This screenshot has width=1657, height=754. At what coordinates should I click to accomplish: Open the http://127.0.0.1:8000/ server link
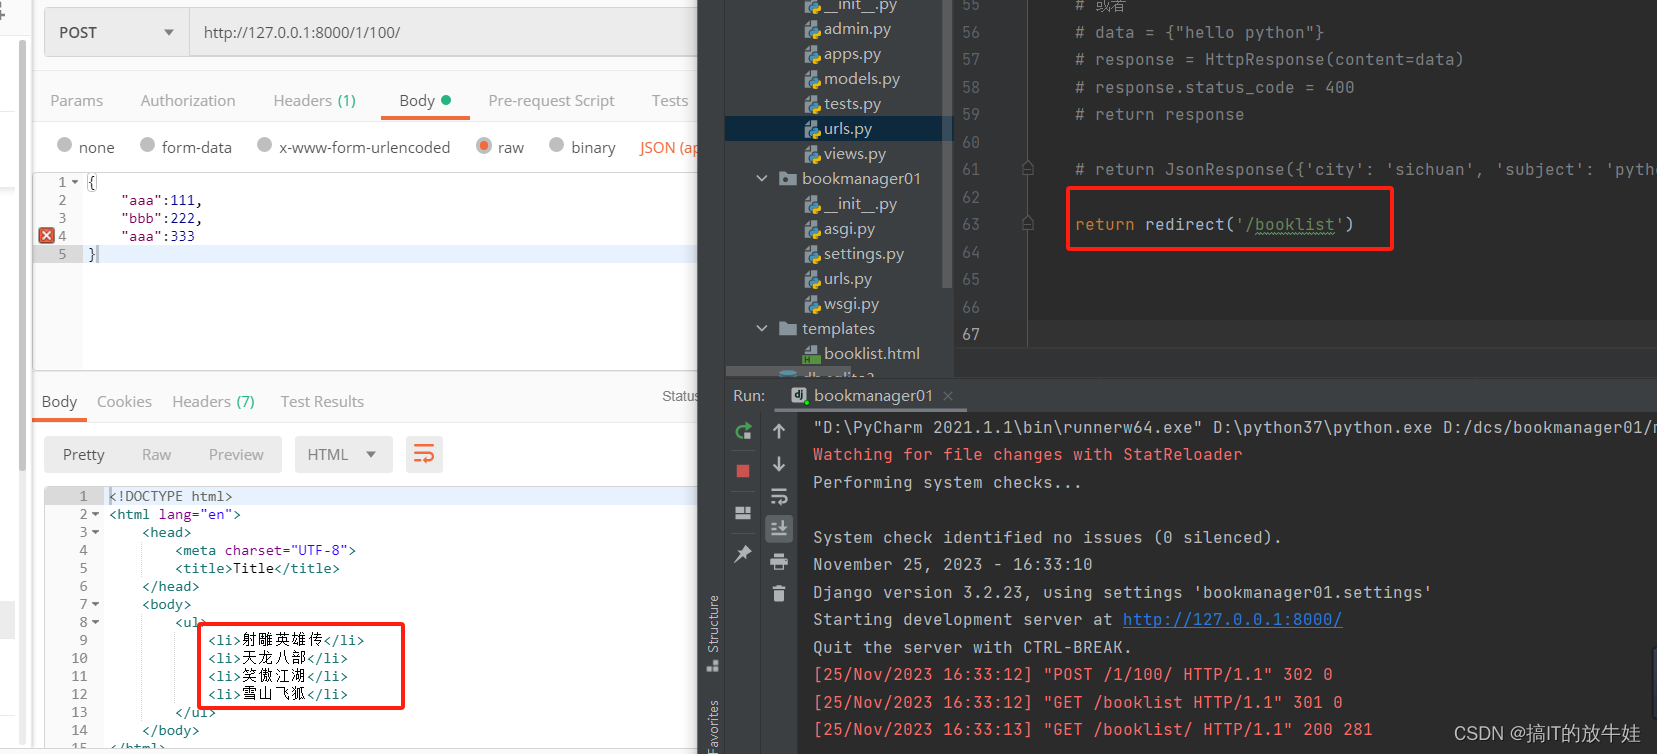(1232, 620)
